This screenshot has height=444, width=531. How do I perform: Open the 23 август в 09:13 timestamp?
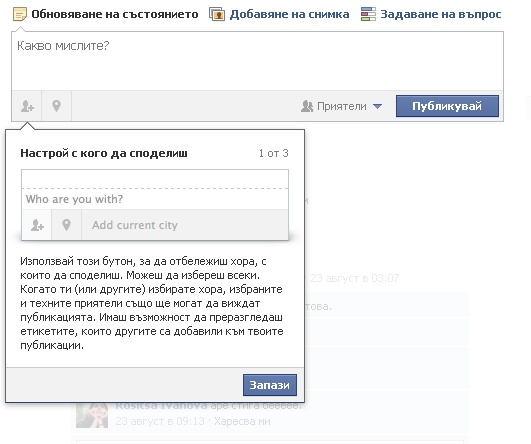point(160,421)
